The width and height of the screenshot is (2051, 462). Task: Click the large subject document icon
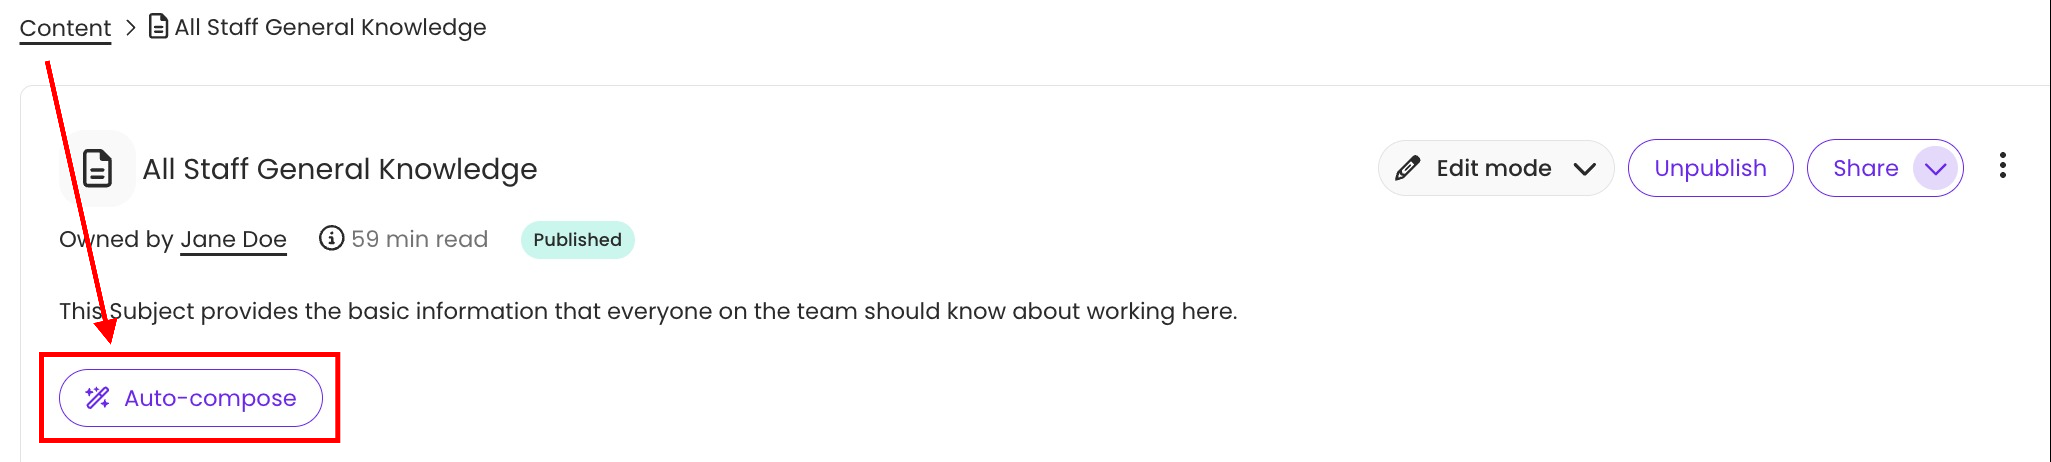[x=97, y=168]
